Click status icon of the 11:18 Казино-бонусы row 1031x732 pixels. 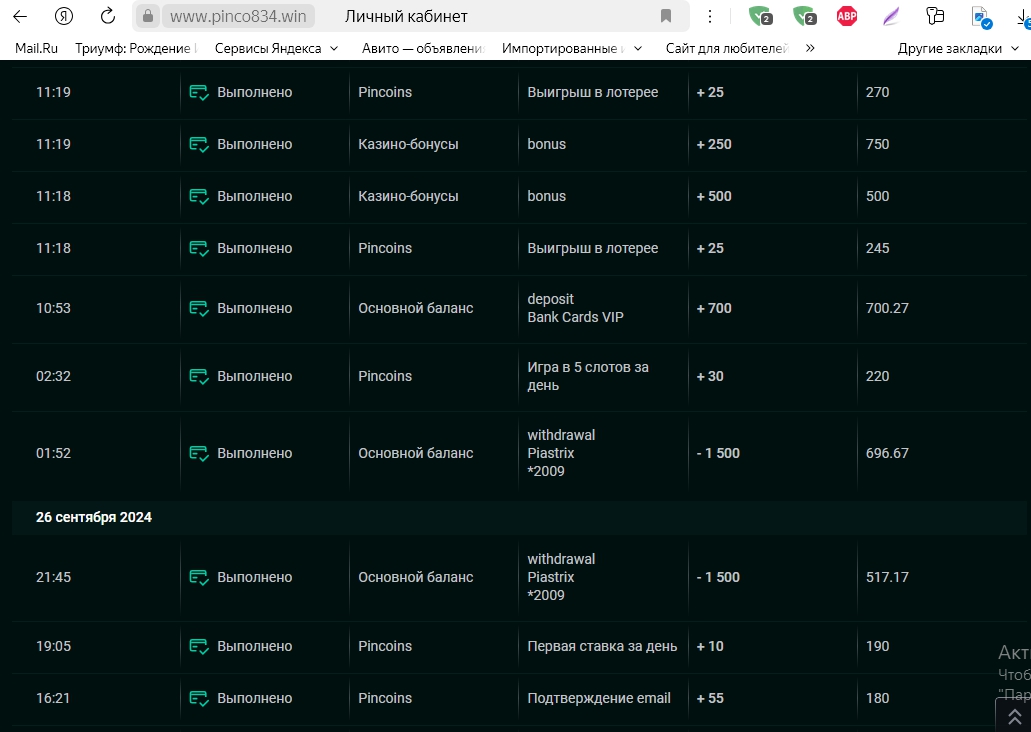coord(199,197)
